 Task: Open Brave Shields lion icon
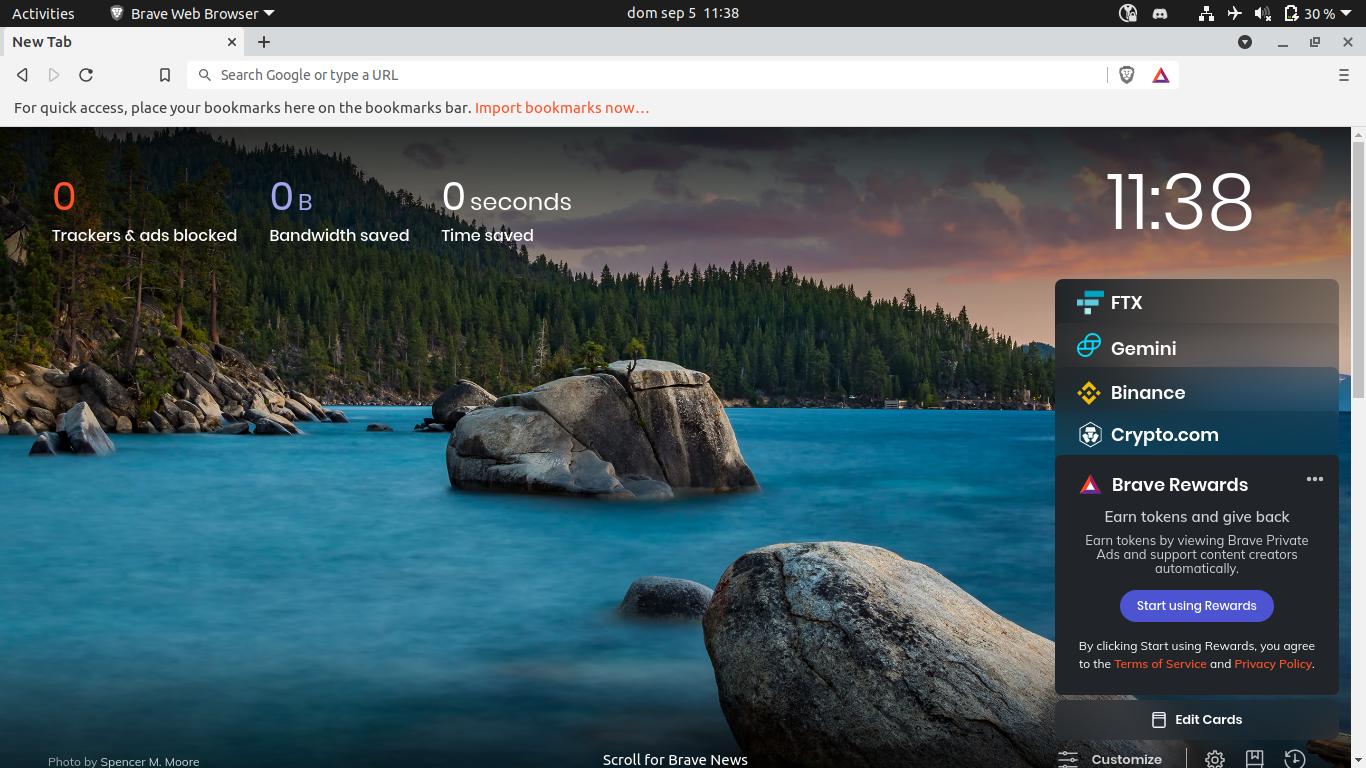[1127, 75]
